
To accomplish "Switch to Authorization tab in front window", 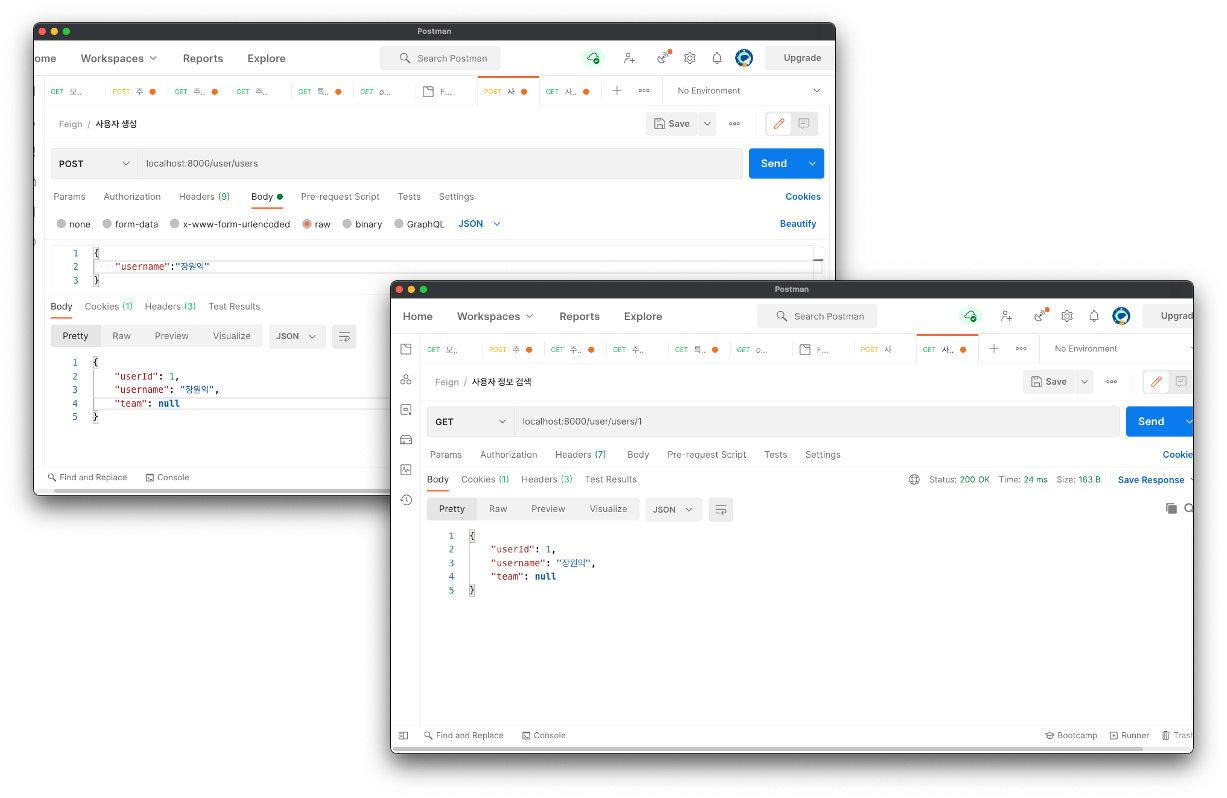I will [508, 454].
